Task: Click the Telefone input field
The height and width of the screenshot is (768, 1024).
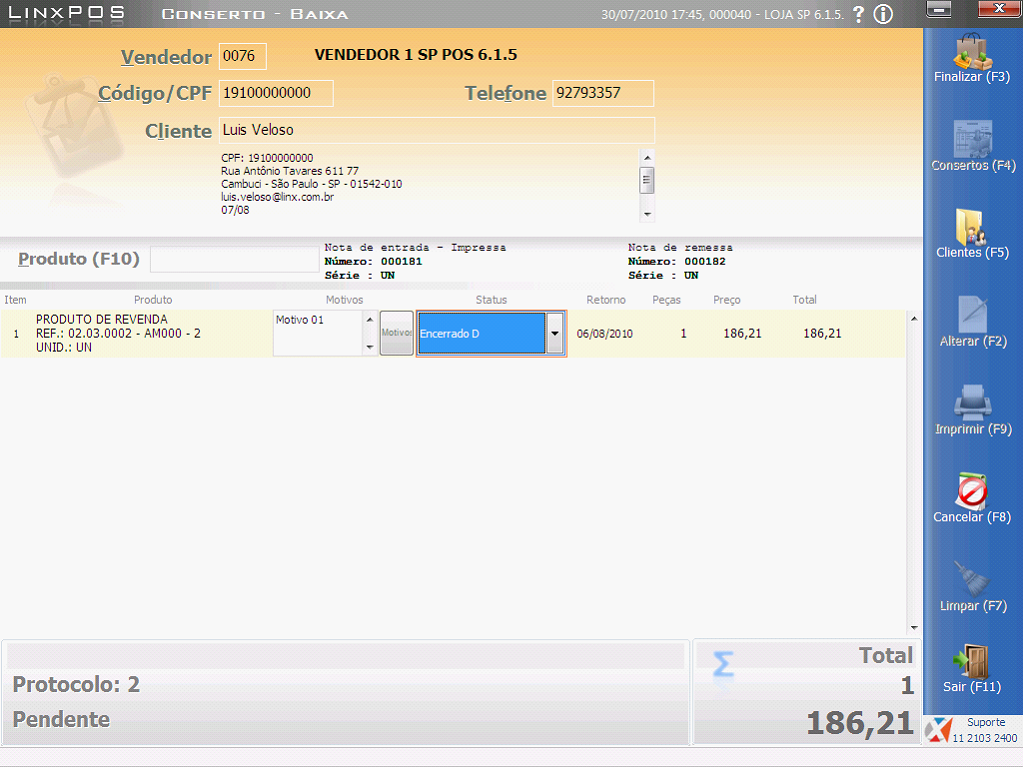Action: coord(603,93)
